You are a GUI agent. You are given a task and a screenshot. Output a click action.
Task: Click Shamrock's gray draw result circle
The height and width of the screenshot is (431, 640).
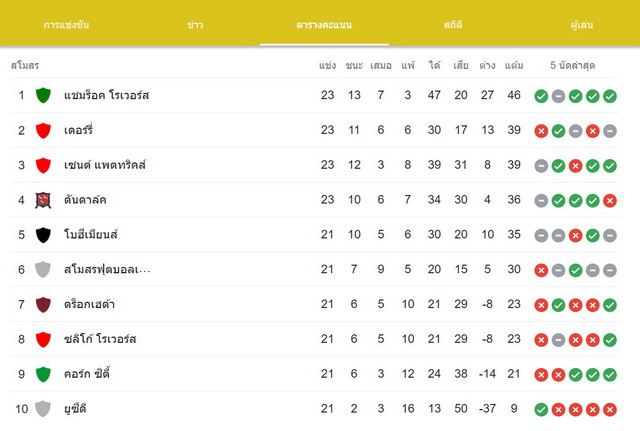tap(558, 96)
